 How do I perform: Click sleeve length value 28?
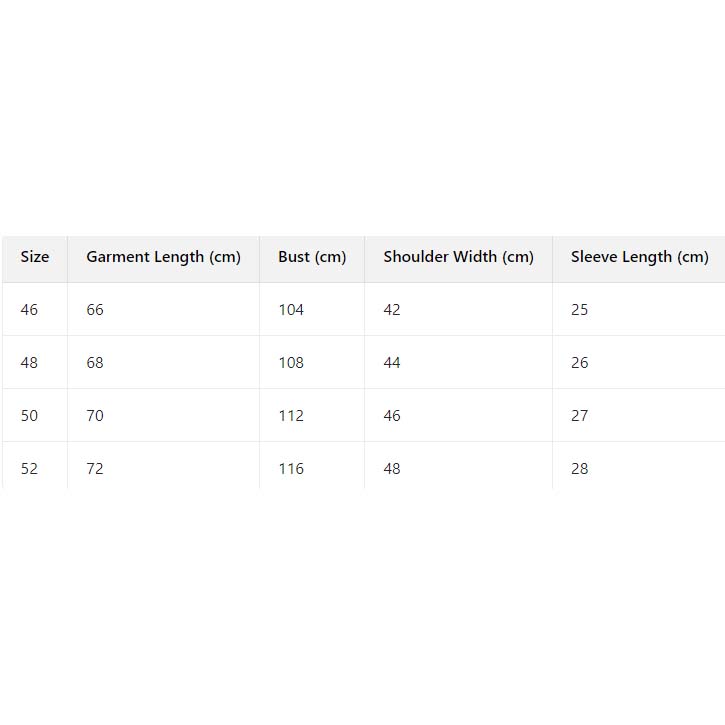(580, 469)
